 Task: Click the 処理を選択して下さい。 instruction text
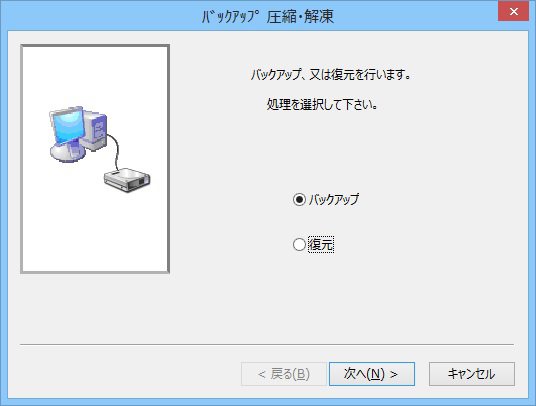(322, 104)
